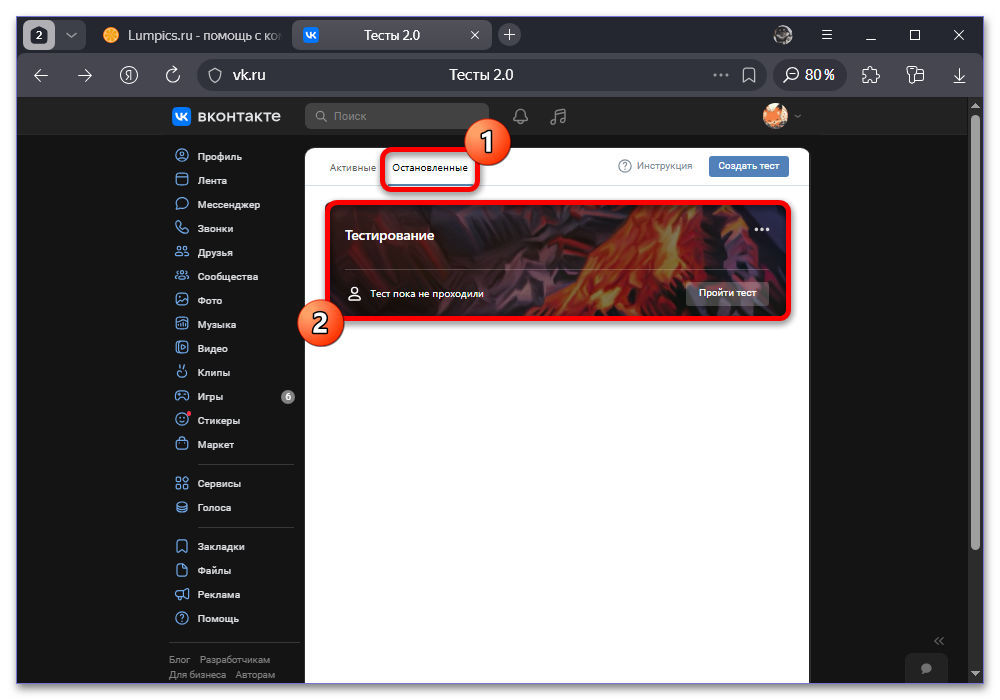Open the browser sidebar collections icon
Viewport: 1000px width, 700px height.
point(915,75)
